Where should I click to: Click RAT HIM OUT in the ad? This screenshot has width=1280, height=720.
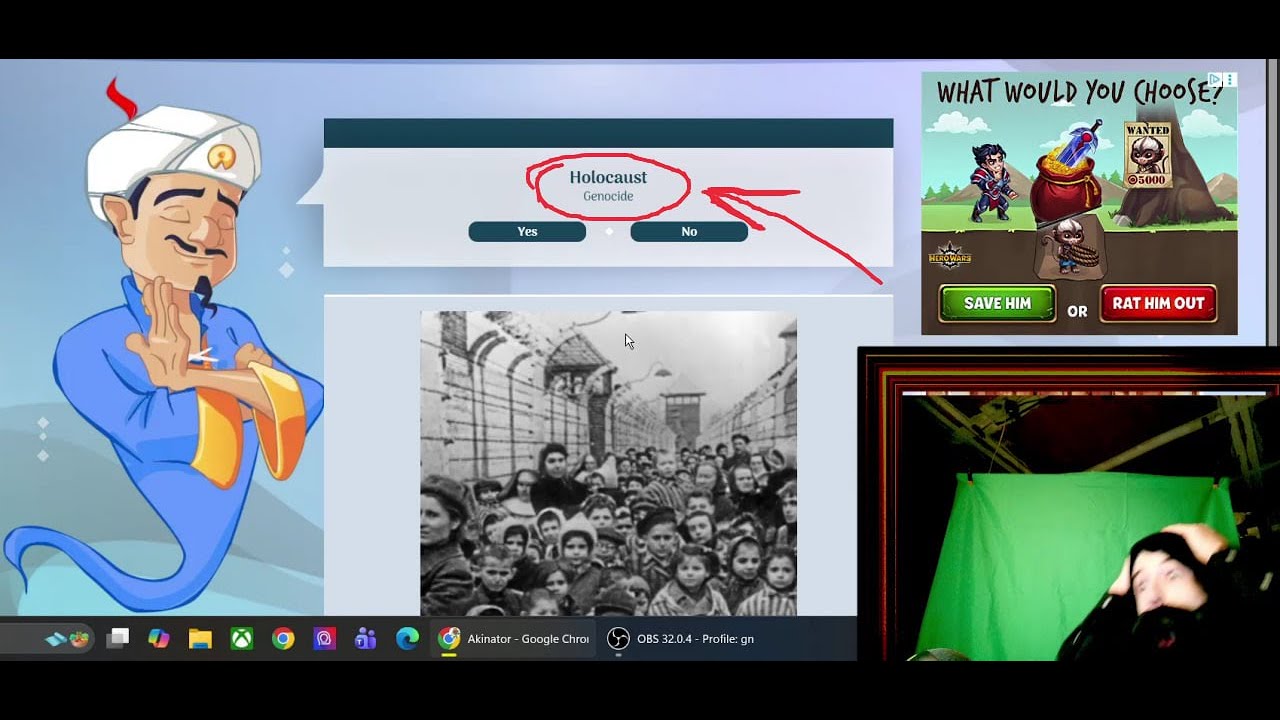1158,304
